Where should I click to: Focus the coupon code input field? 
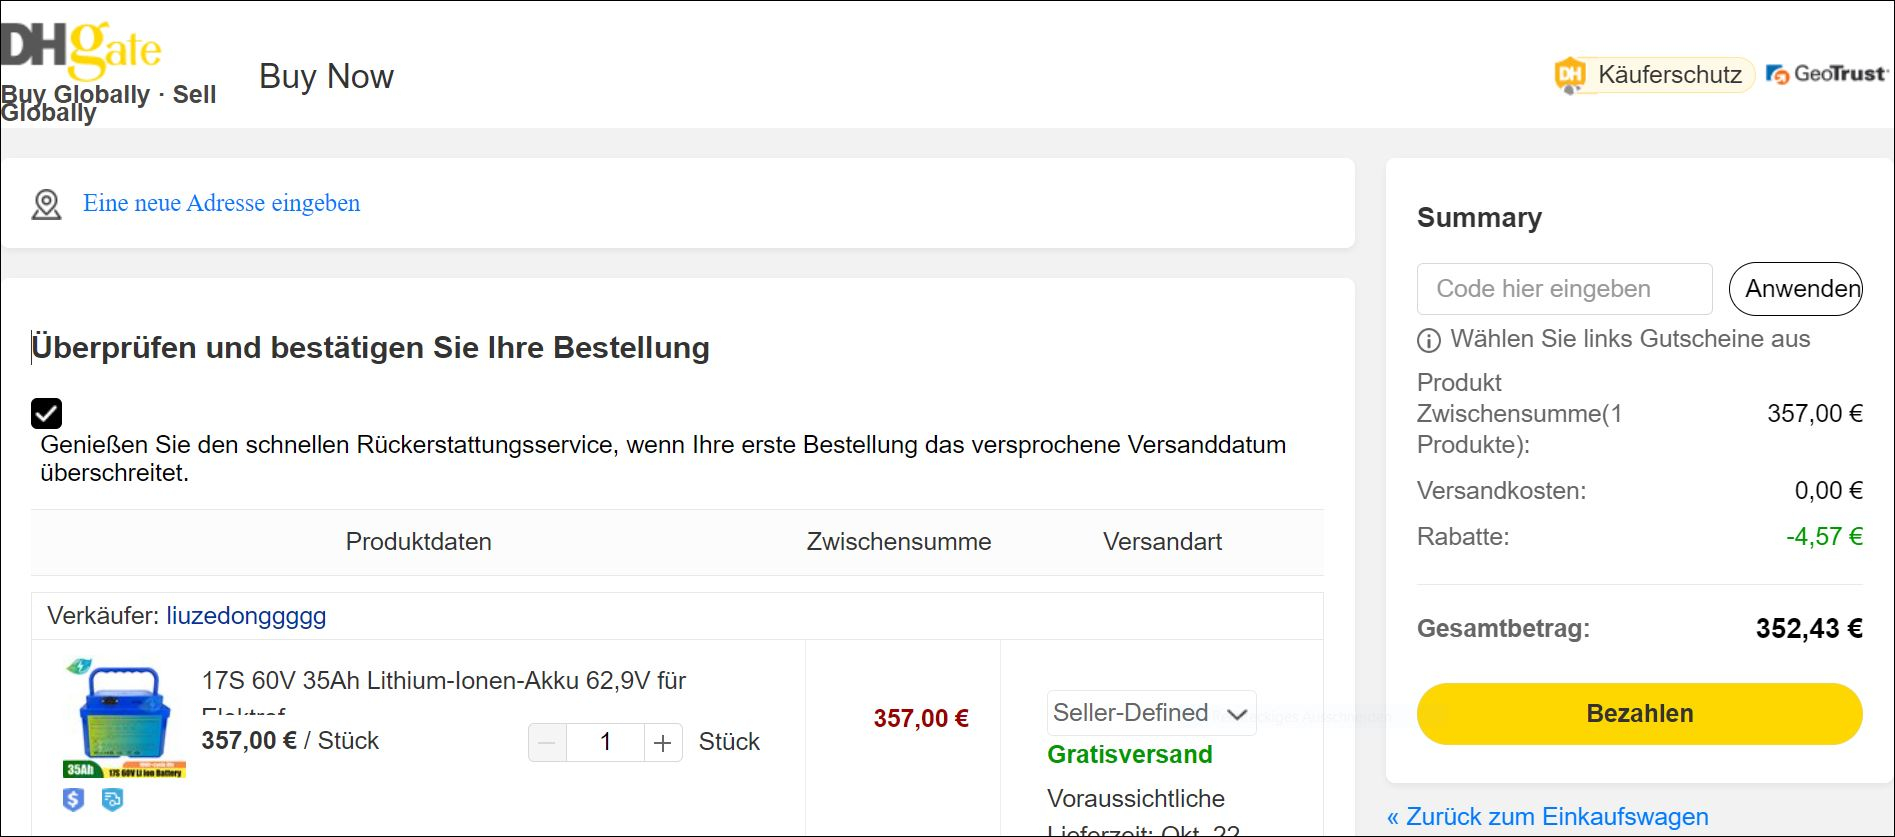pos(1564,289)
